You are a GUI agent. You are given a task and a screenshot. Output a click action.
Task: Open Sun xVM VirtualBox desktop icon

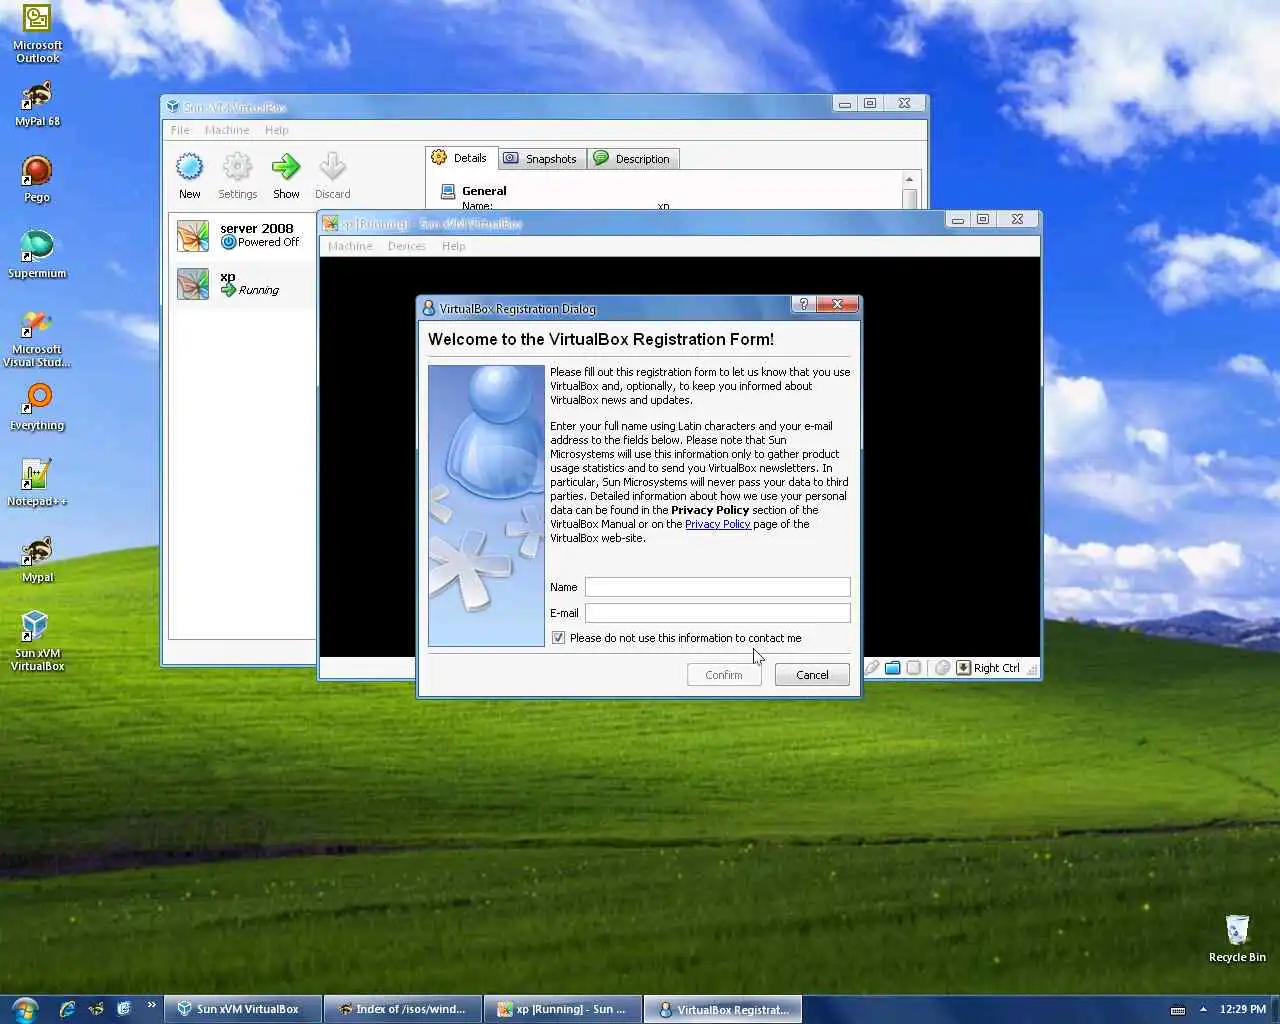[37, 641]
